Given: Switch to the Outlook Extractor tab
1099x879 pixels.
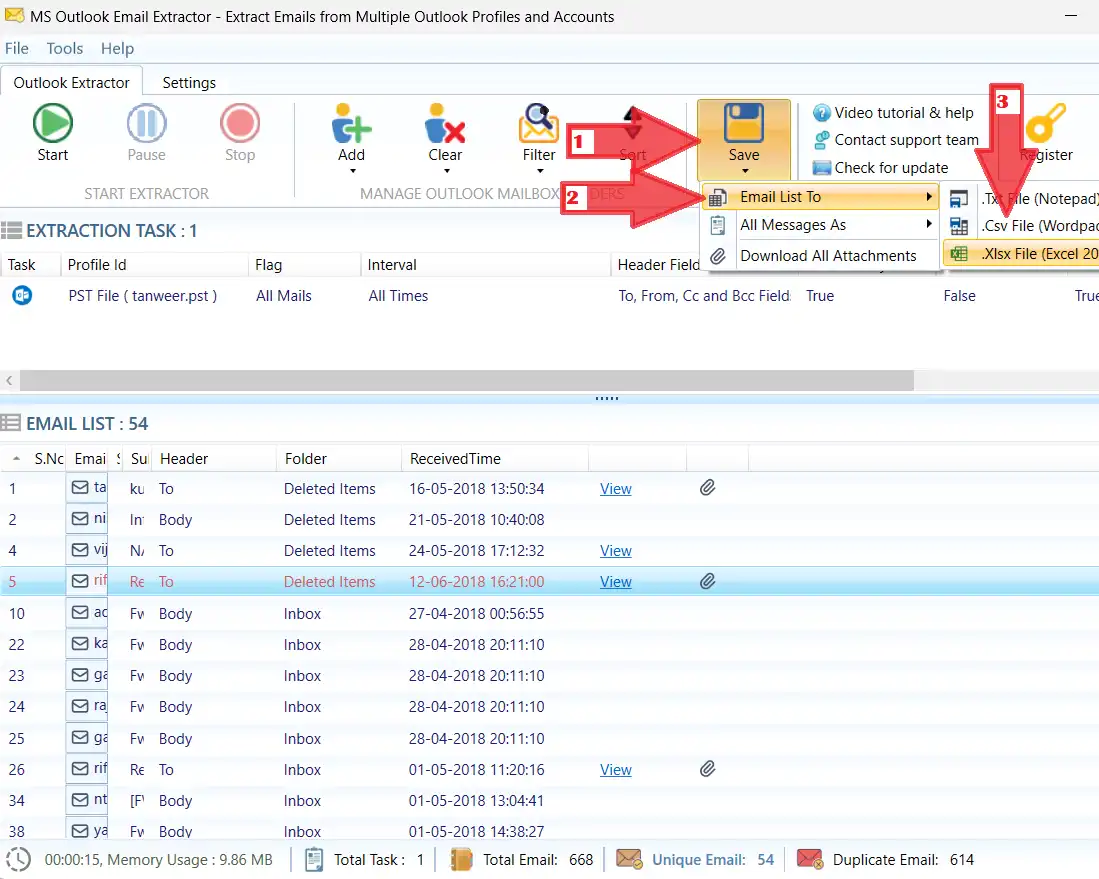Looking at the screenshot, I should click(71, 83).
